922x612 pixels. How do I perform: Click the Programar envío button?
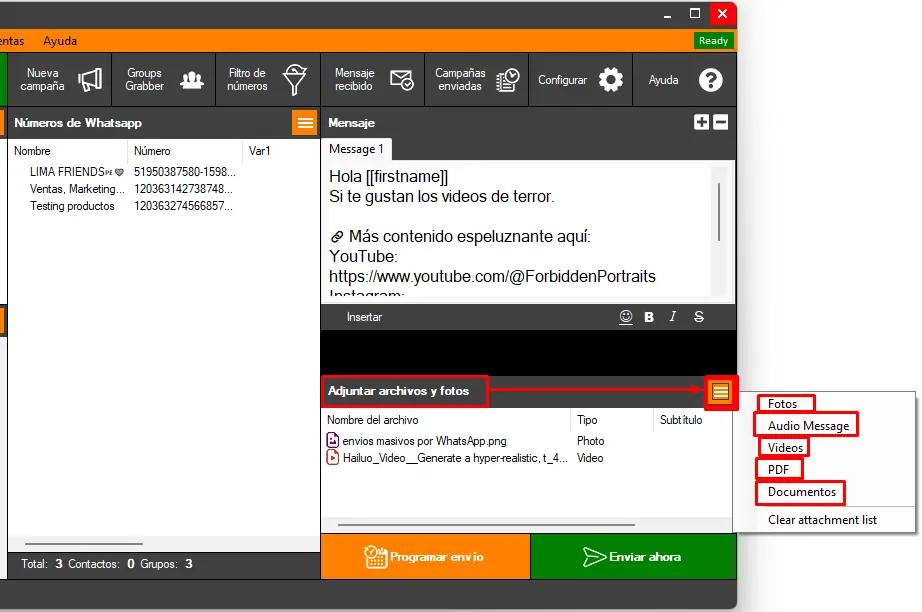(x=425, y=557)
